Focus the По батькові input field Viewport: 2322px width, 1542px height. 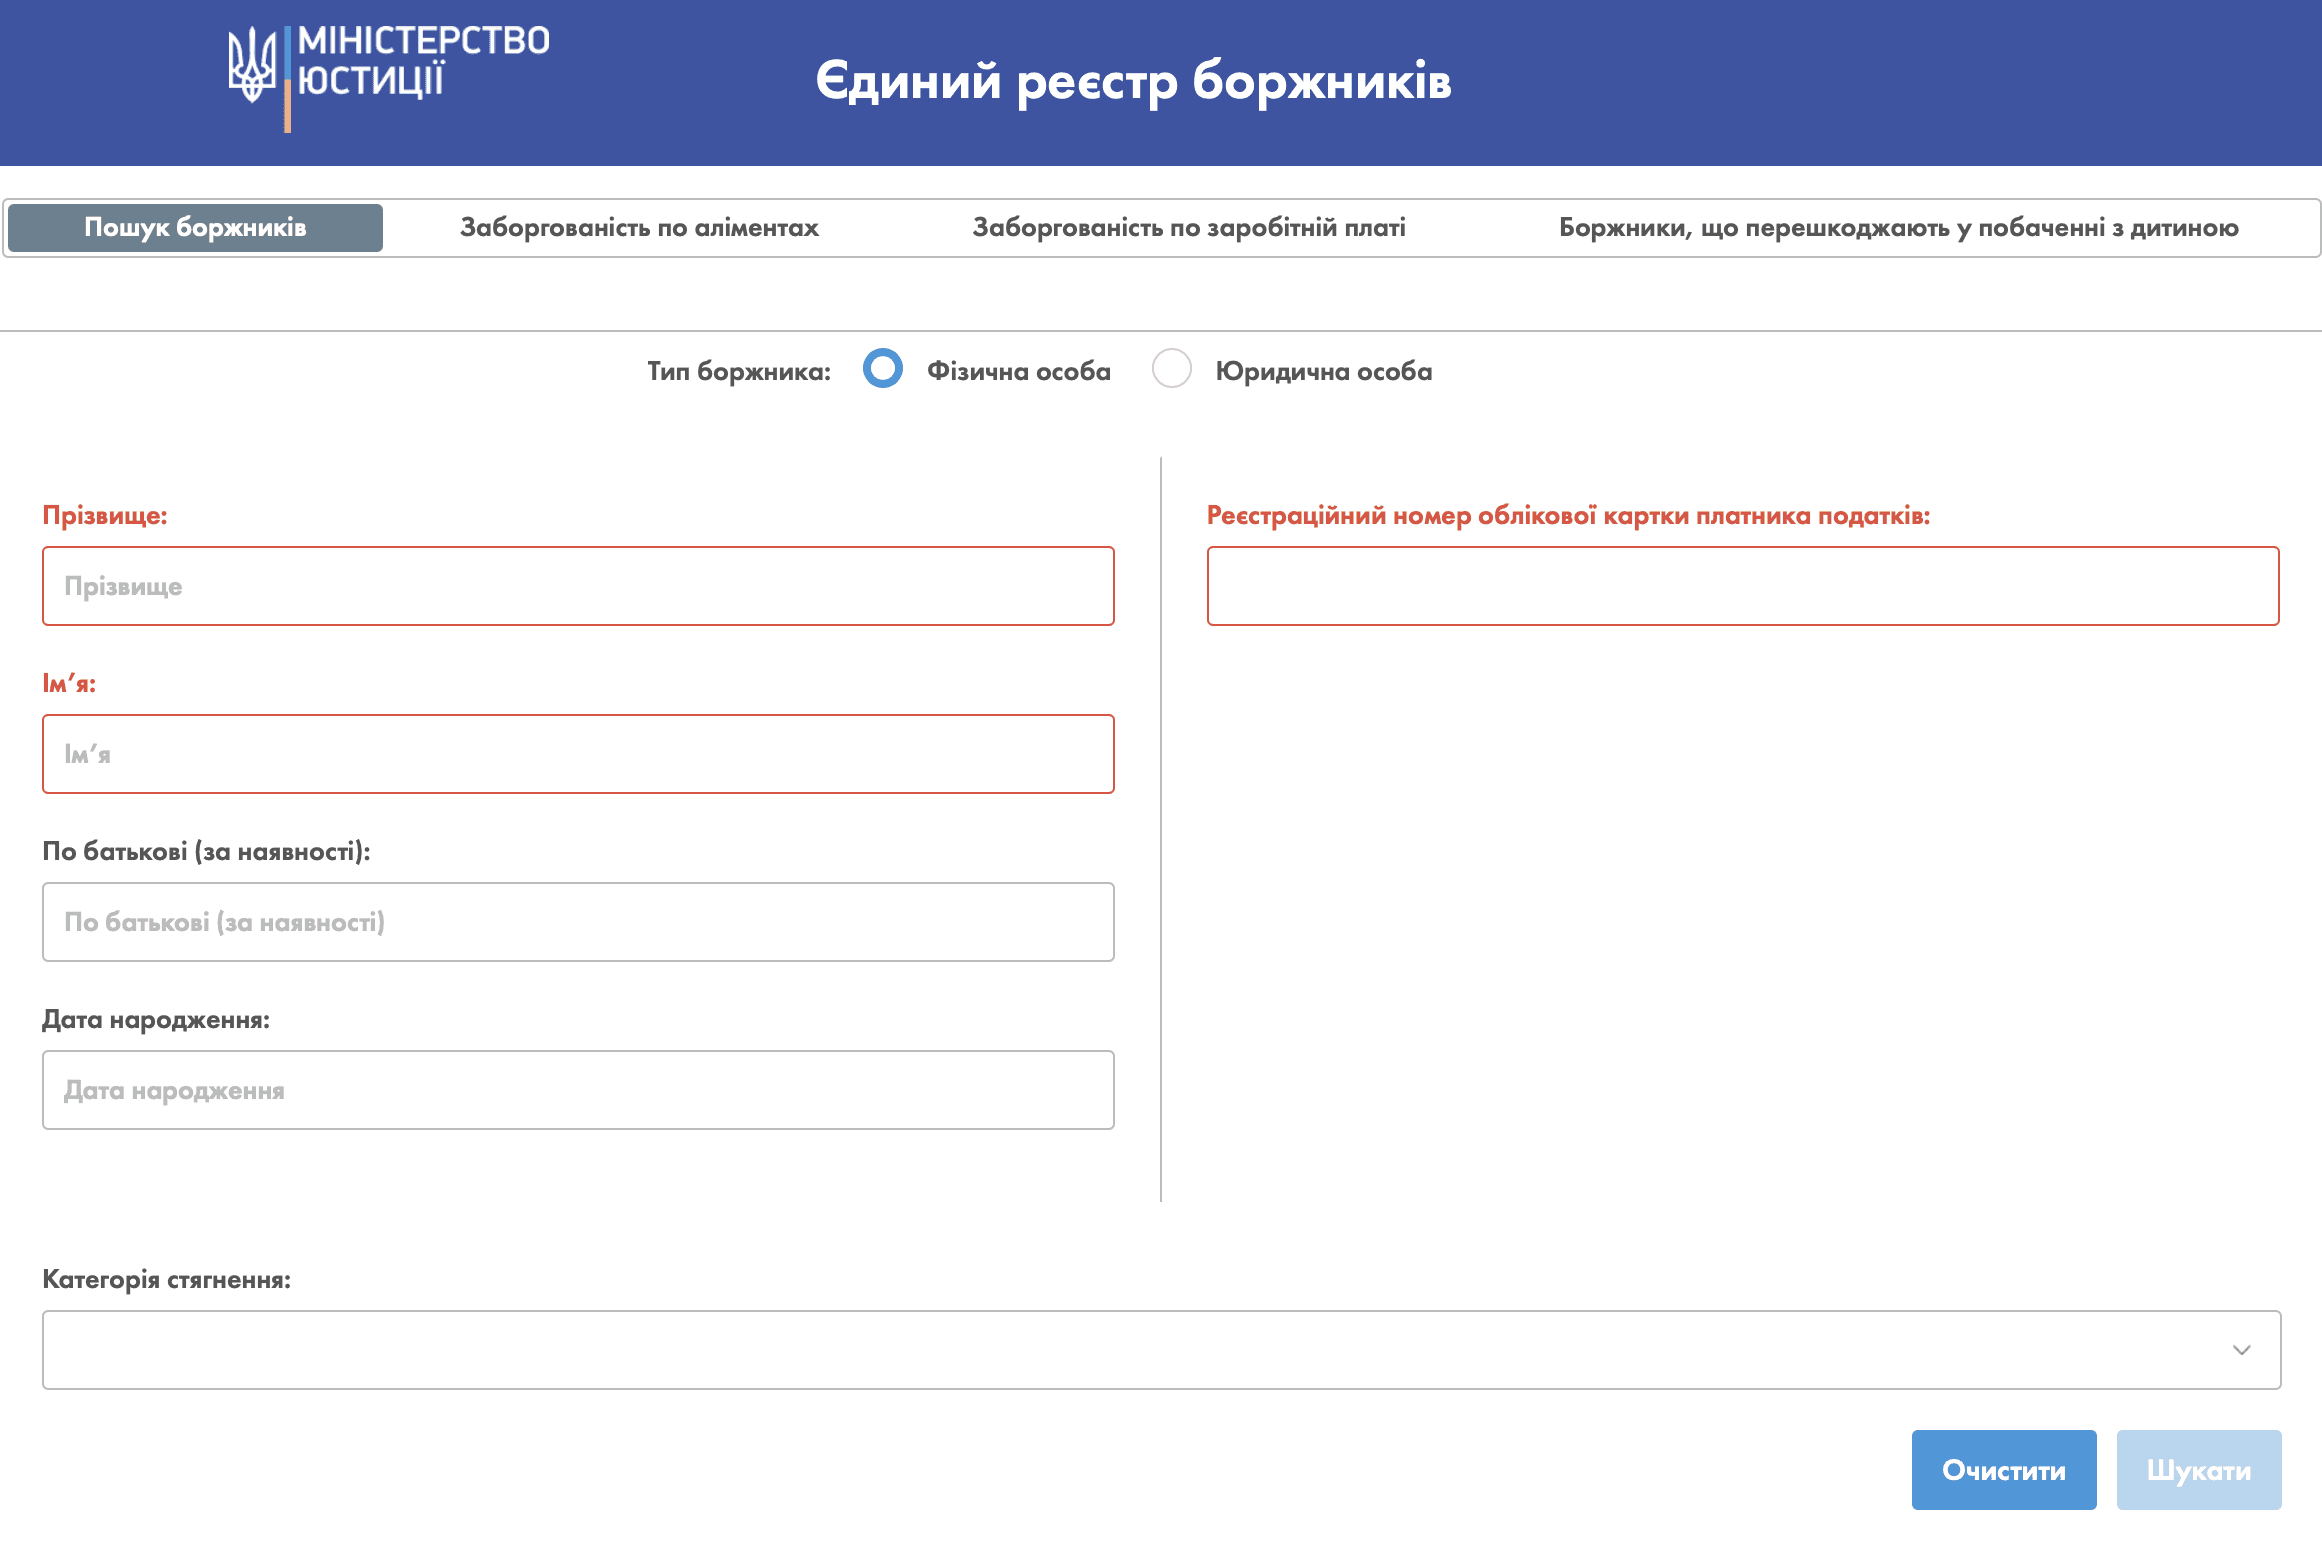coord(578,922)
